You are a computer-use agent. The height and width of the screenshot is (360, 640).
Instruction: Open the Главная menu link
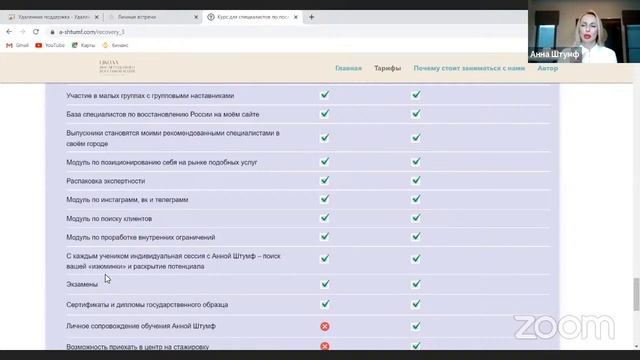[x=349, y=68]
